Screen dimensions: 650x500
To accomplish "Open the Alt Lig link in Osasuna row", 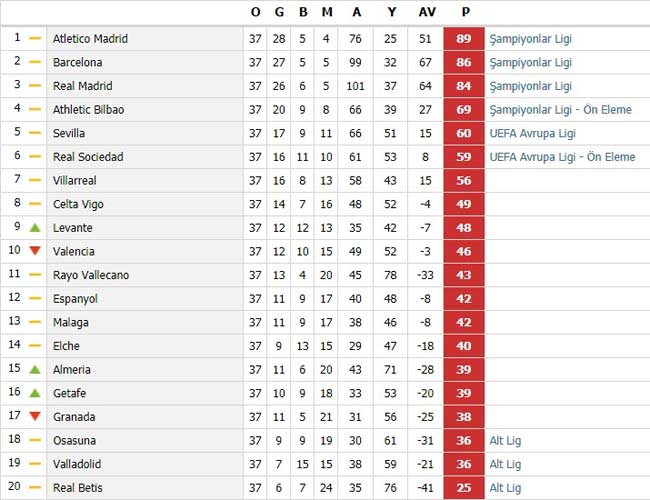I will point(505,441).
